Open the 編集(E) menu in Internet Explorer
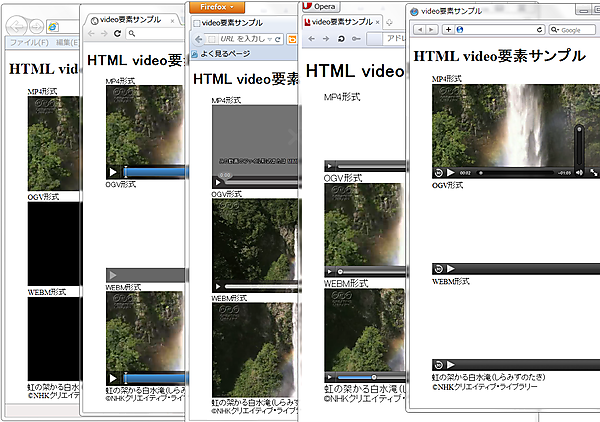The height and width of the screenshot is (422, 600). click(67, 42)
